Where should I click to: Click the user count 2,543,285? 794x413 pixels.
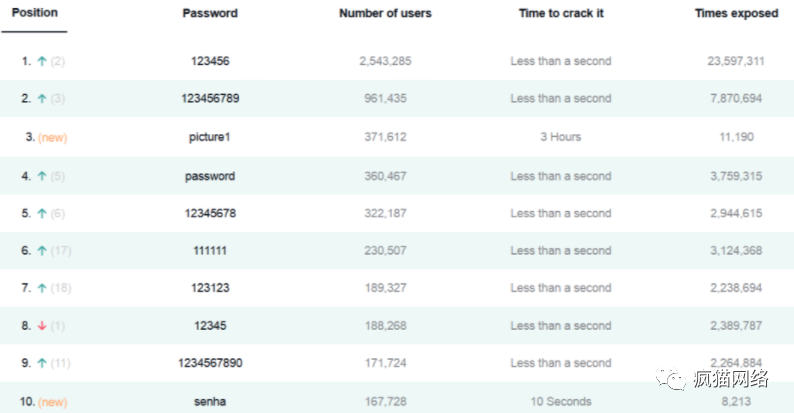pos(385,61)
